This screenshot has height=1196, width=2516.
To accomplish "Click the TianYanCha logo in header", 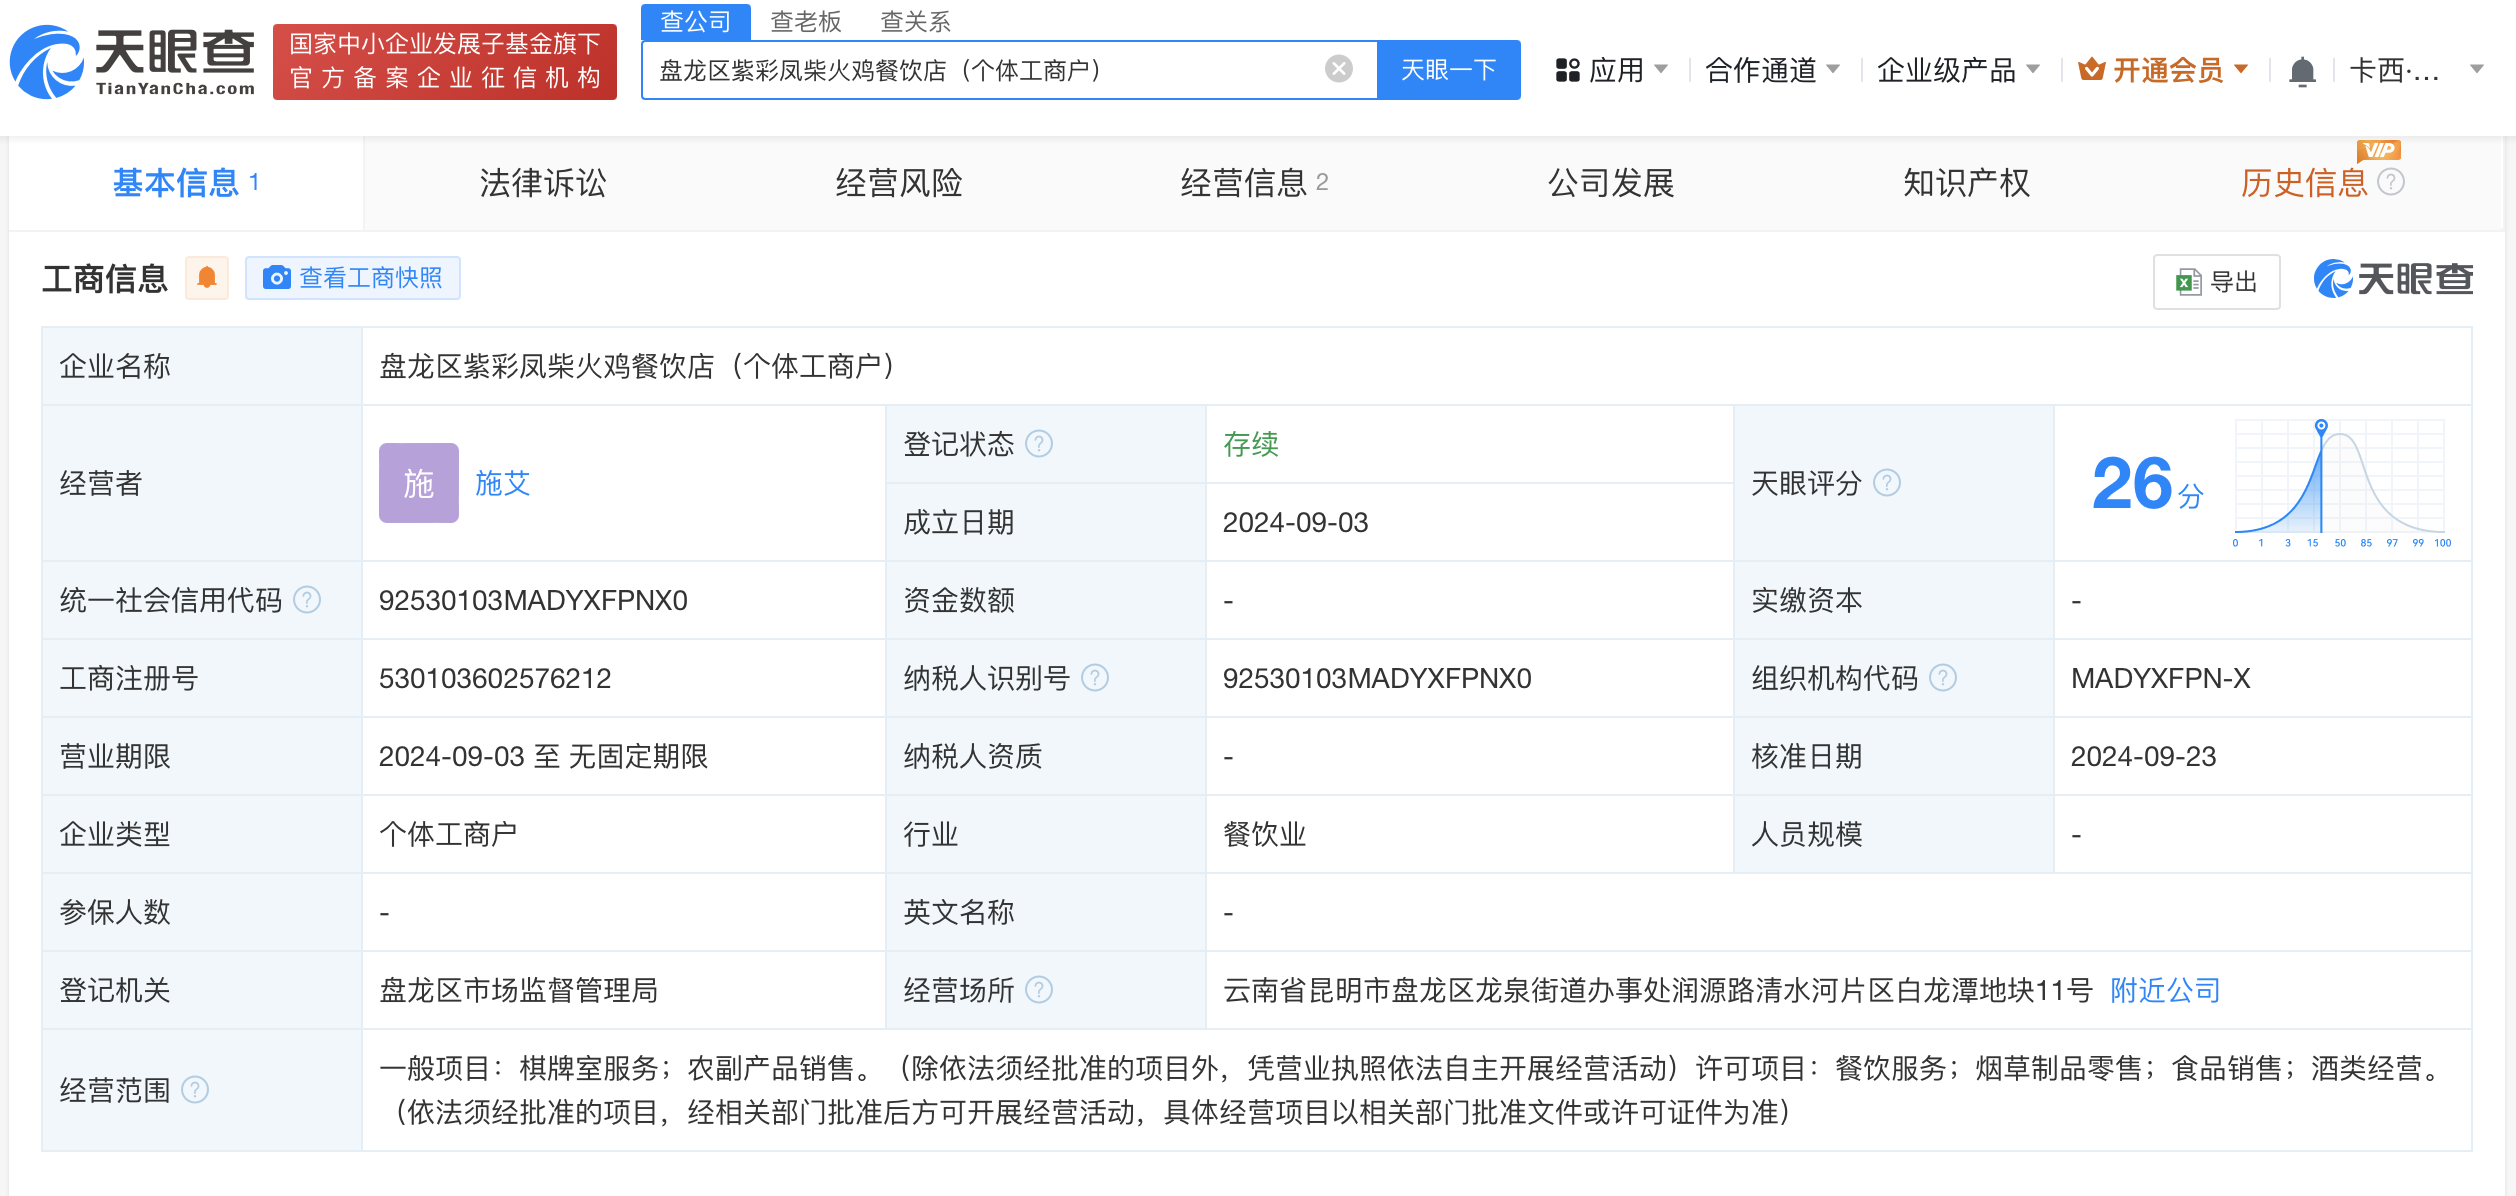I will tap(132, 62).
